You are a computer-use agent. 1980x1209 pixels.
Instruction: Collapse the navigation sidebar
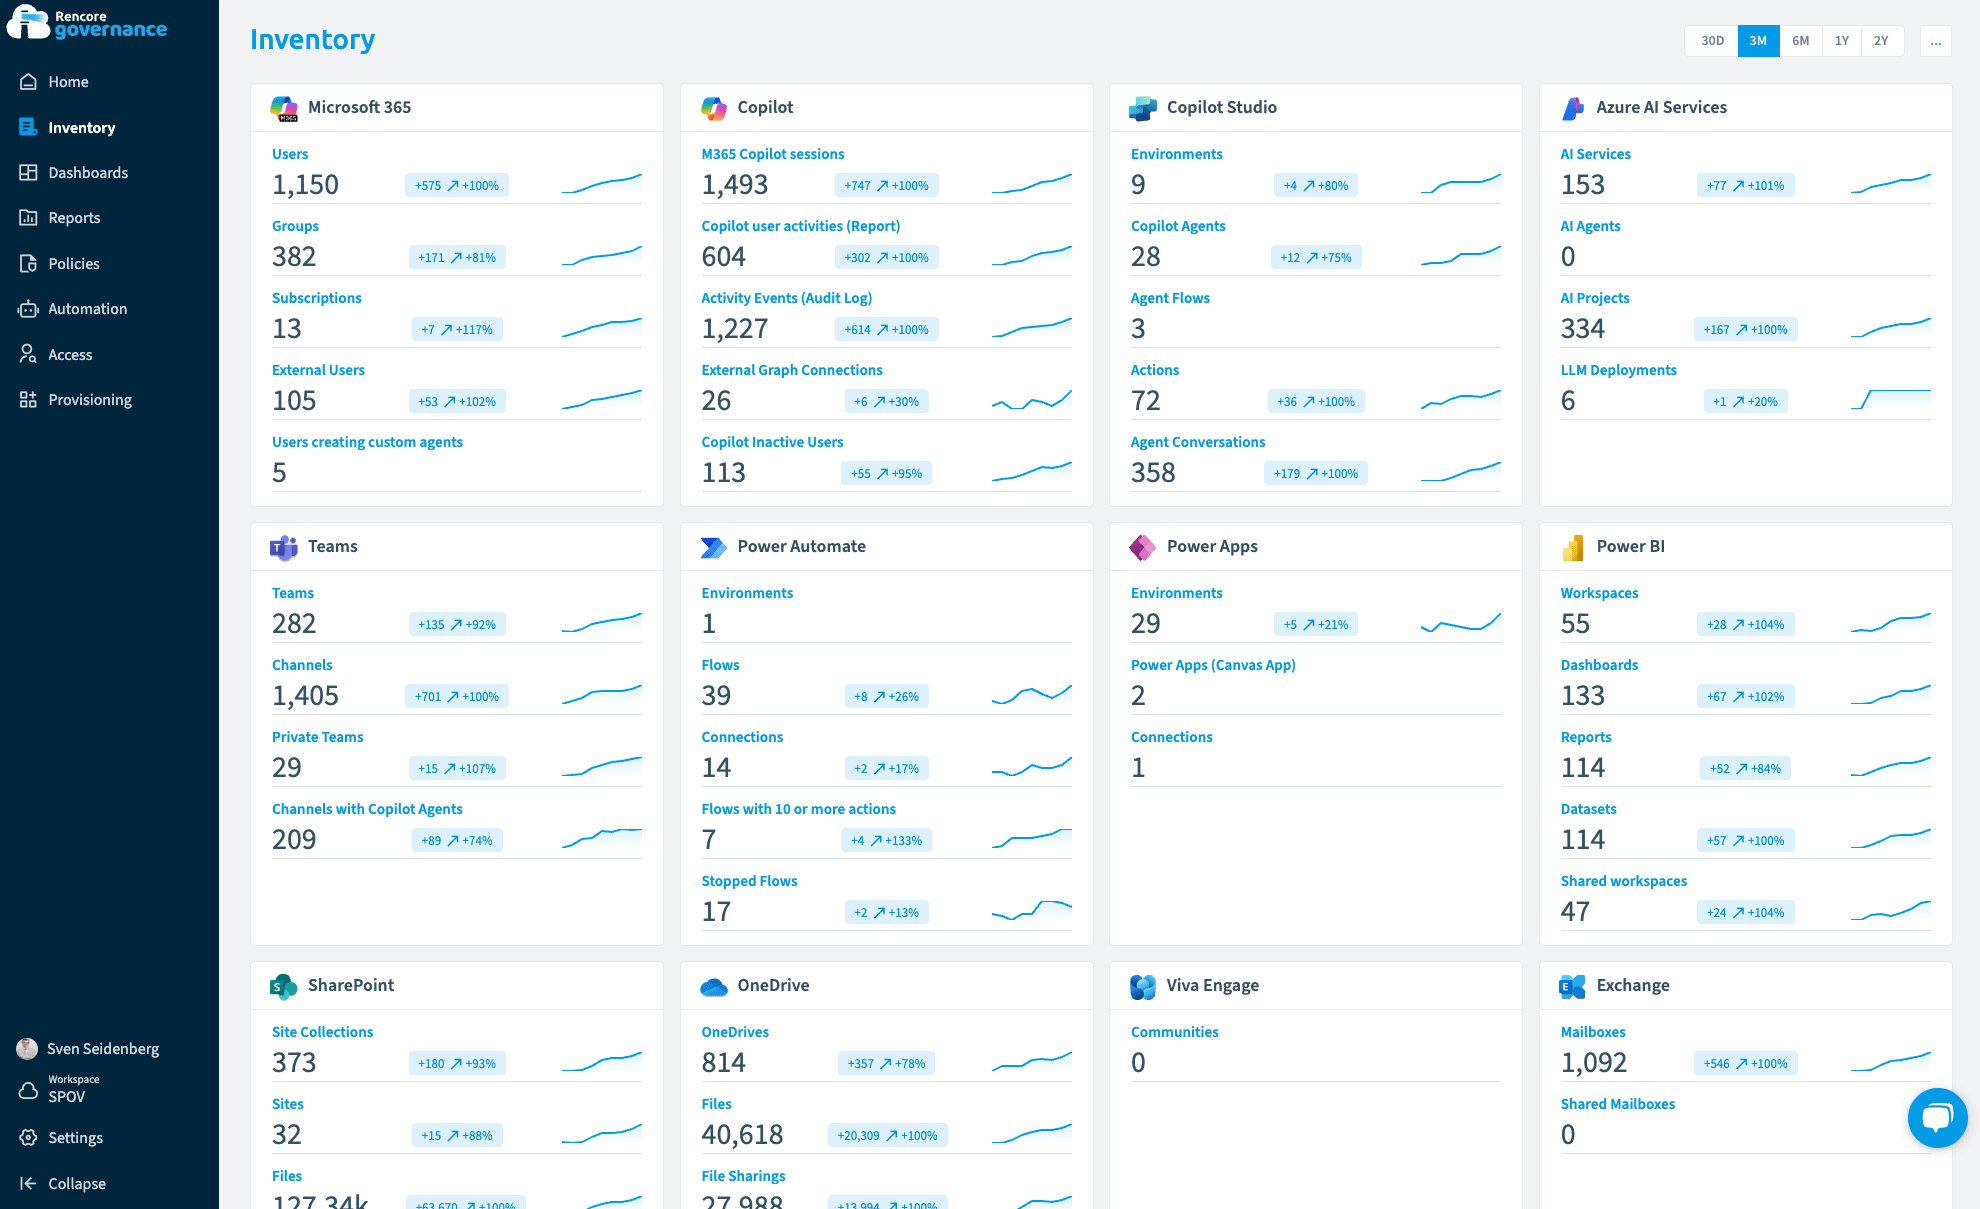point(28,1183)
